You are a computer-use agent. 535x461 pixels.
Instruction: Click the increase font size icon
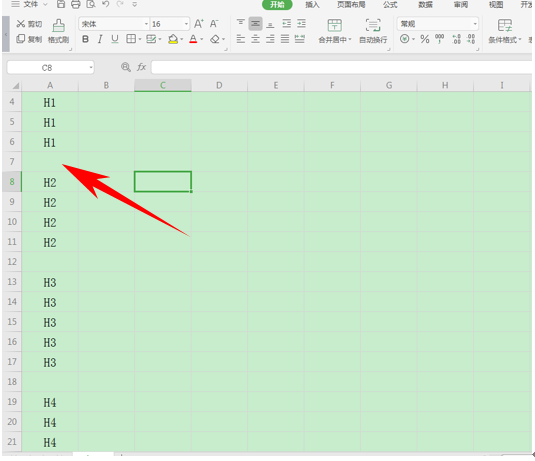click(x=199, y=24)
